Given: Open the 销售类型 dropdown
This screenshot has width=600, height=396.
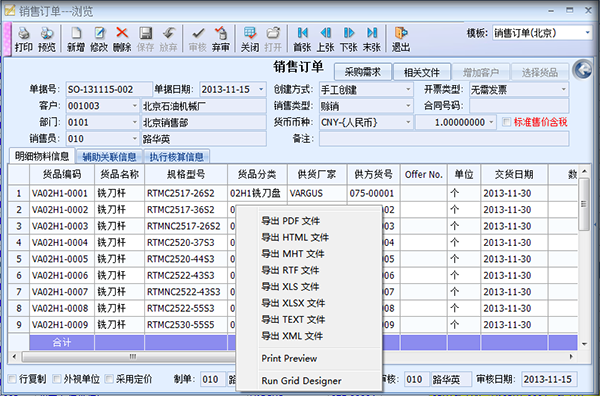Looking at the screenshot, I should (x=408, y=106).
